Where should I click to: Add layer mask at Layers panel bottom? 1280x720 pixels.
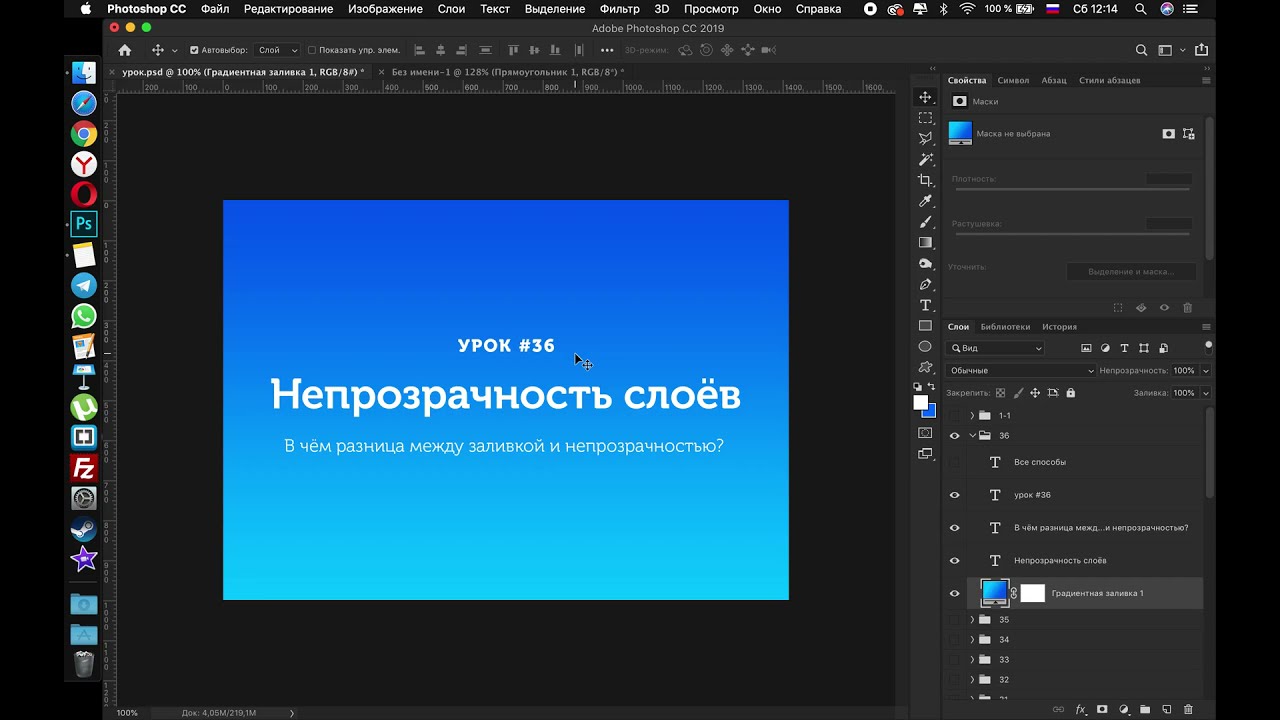[x=1102, y=709]
